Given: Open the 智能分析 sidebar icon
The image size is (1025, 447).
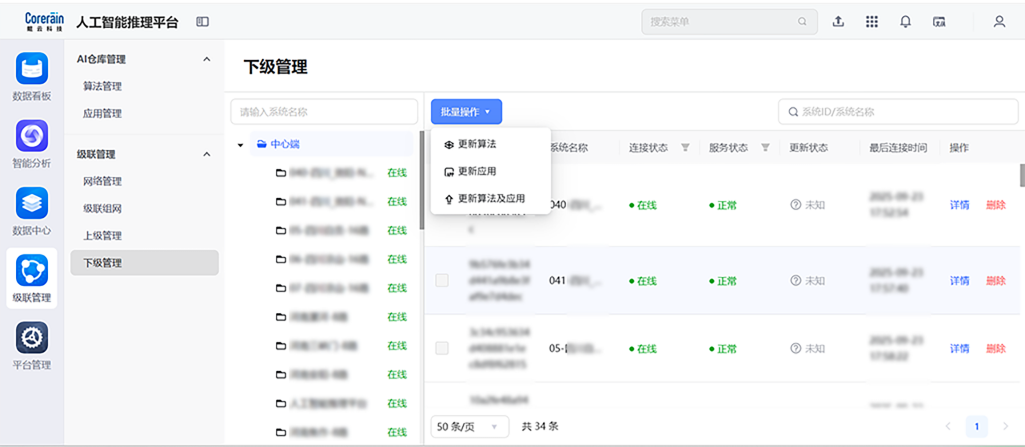Looking at the screenshot, I should point(32,136).
